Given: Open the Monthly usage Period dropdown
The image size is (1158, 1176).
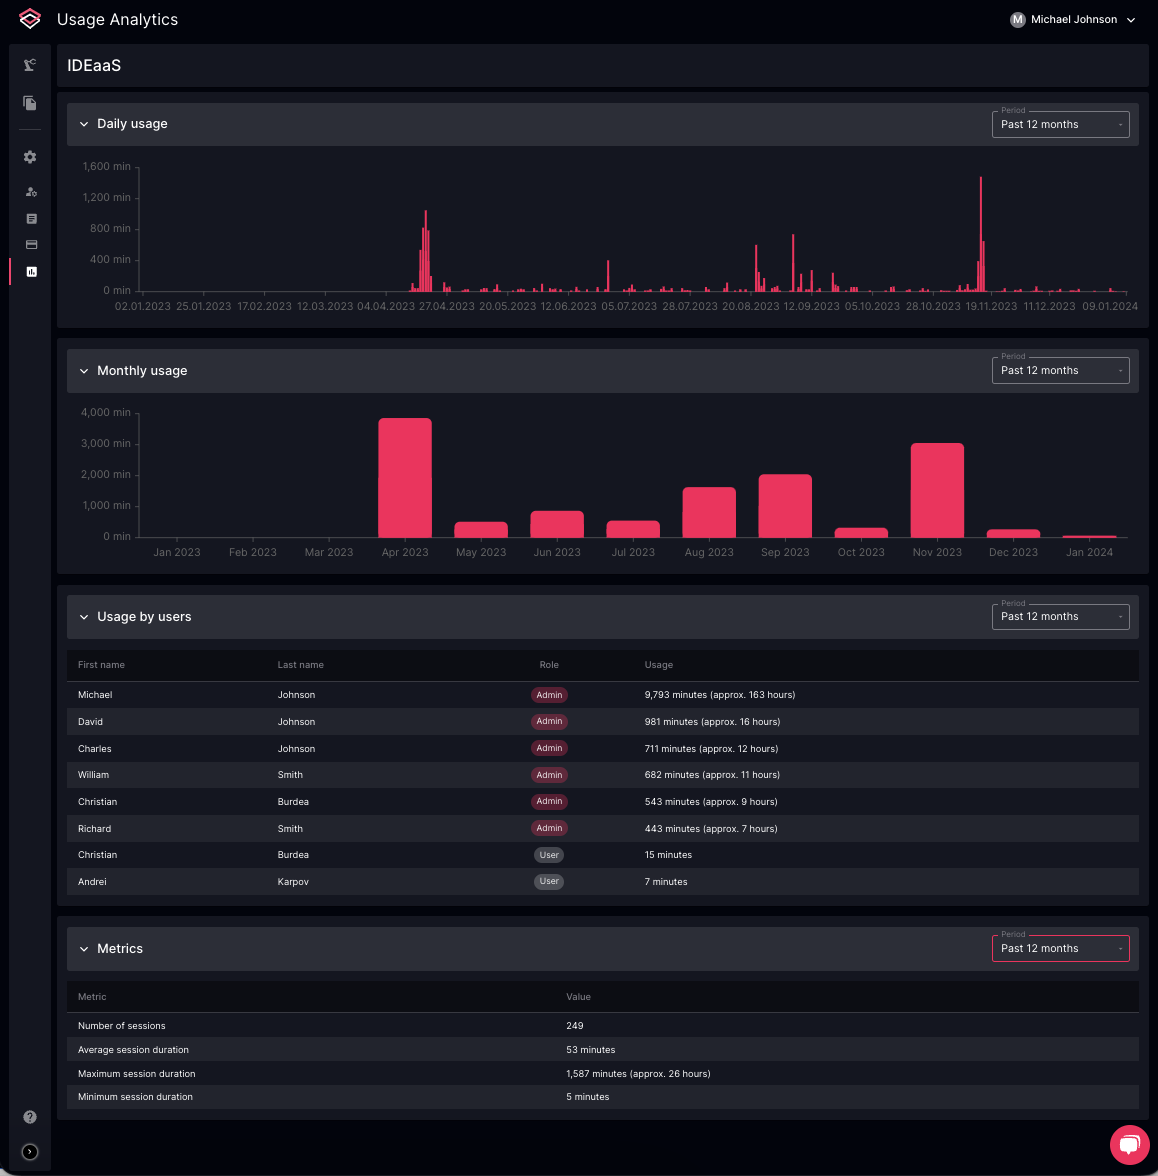Looking at the screenshot, I should (1059, 371).
